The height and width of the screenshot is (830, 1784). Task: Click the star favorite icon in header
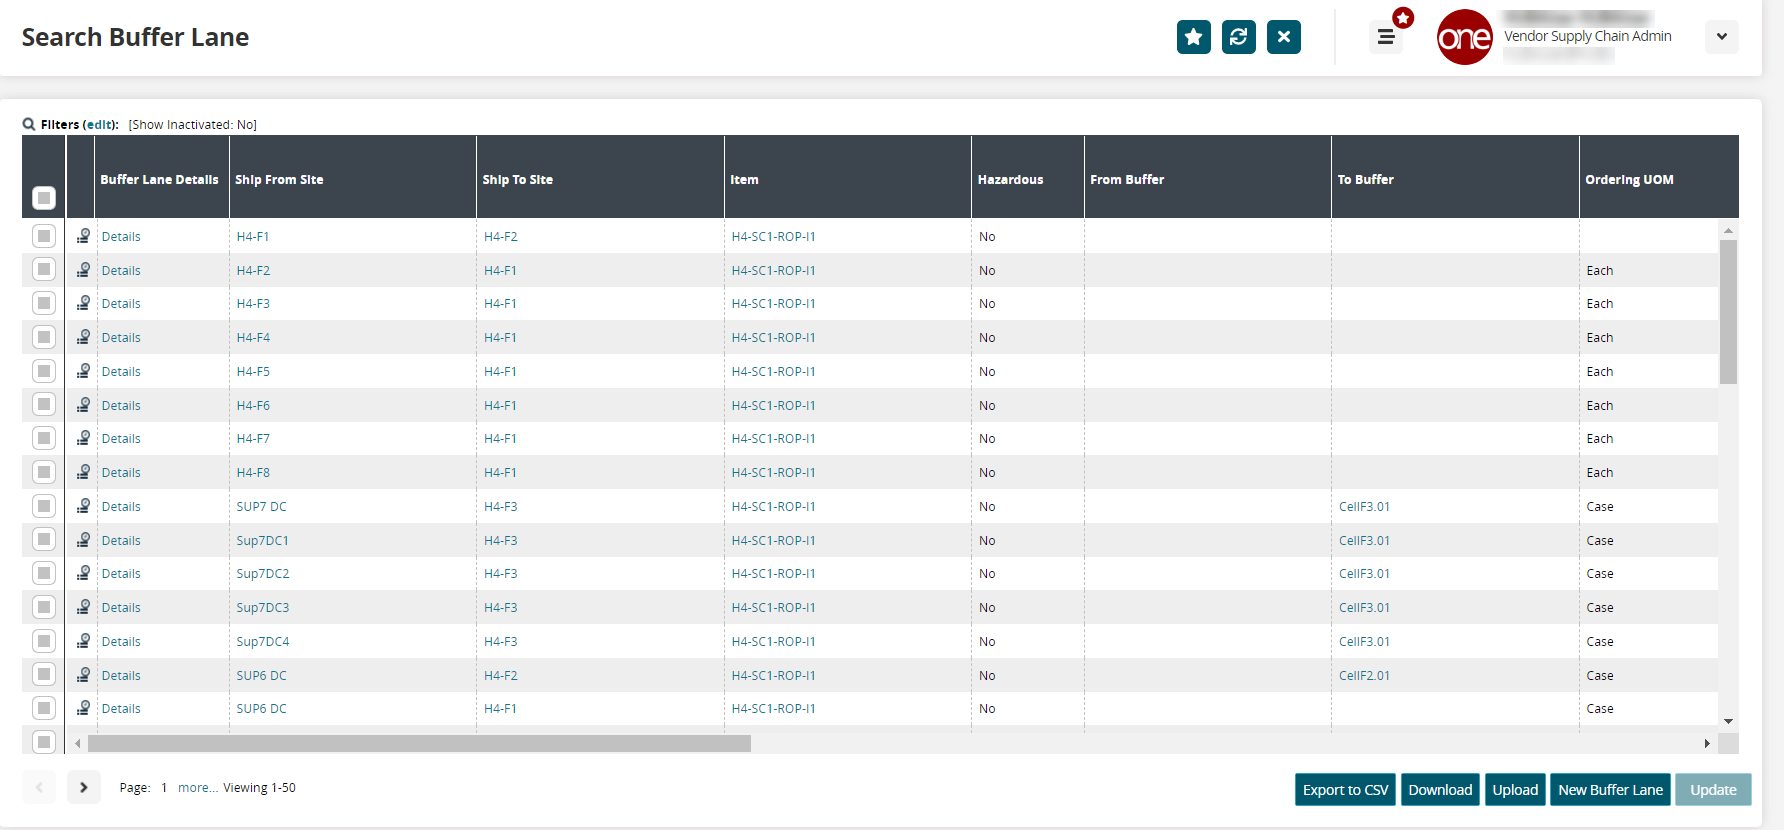pyautogui.click(x=1193, y=37)
